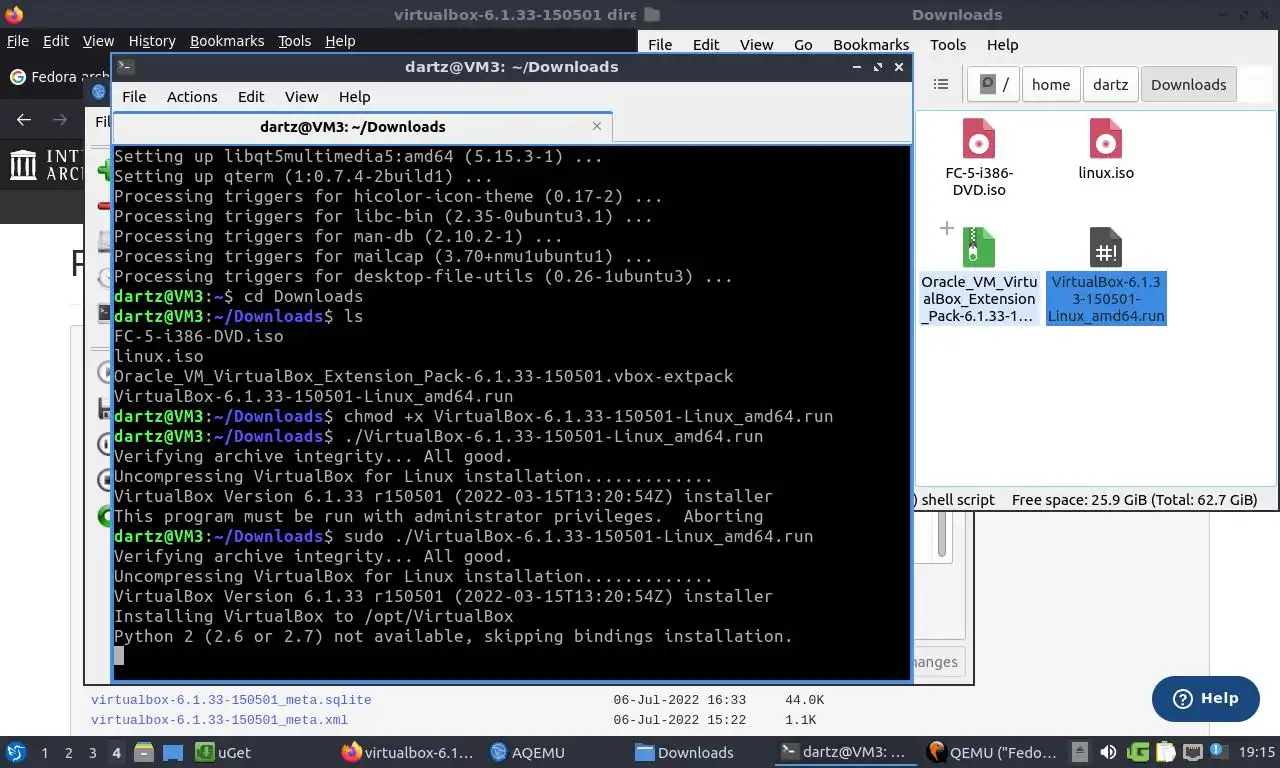The image size is (1280, 768).
Task: Open the Firefox Tools menu
Action: tap(295, 41)
